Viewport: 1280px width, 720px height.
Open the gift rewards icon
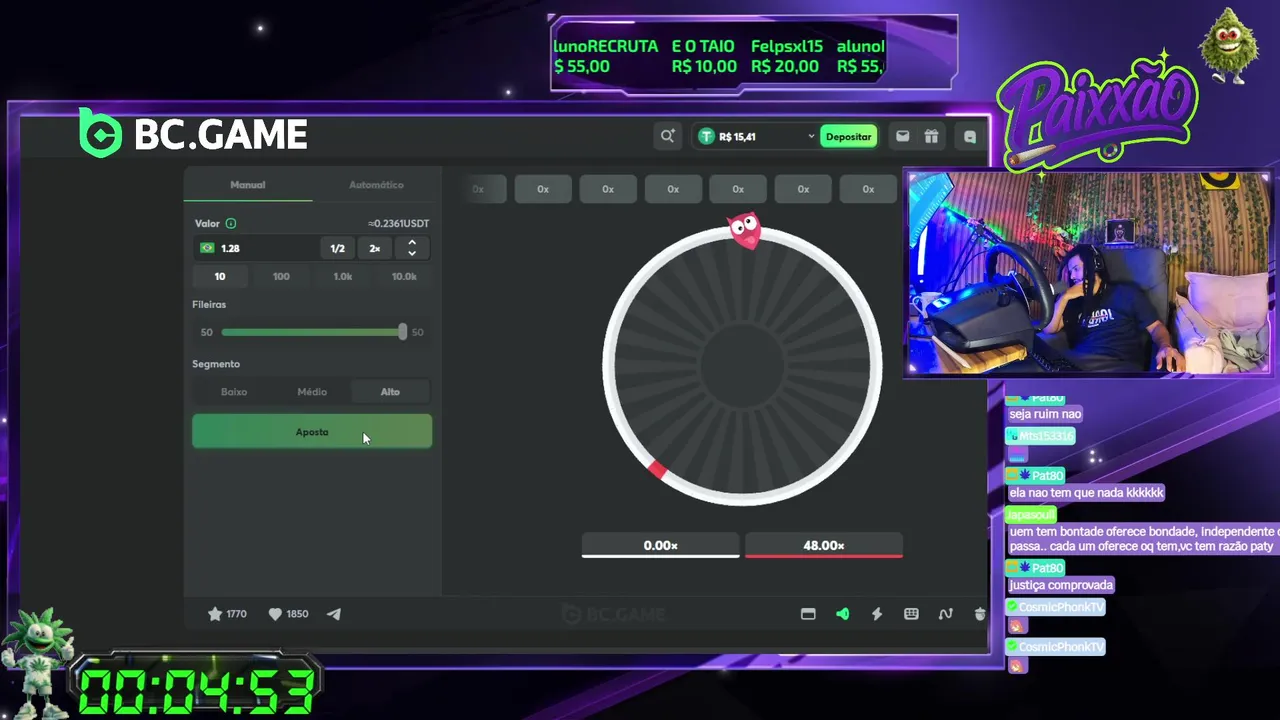pos(931,136)
